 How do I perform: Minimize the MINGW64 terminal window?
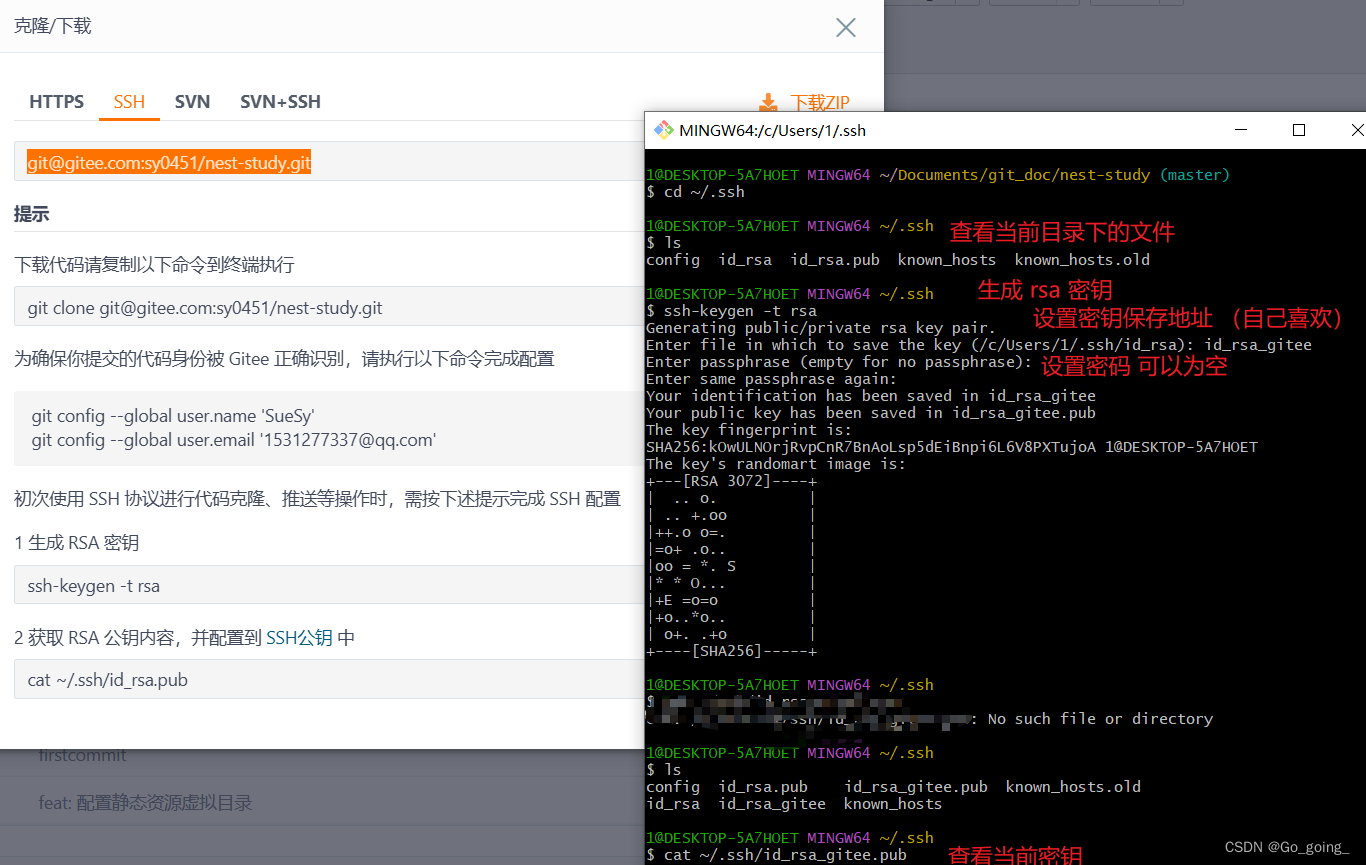tap(1241, 130)
